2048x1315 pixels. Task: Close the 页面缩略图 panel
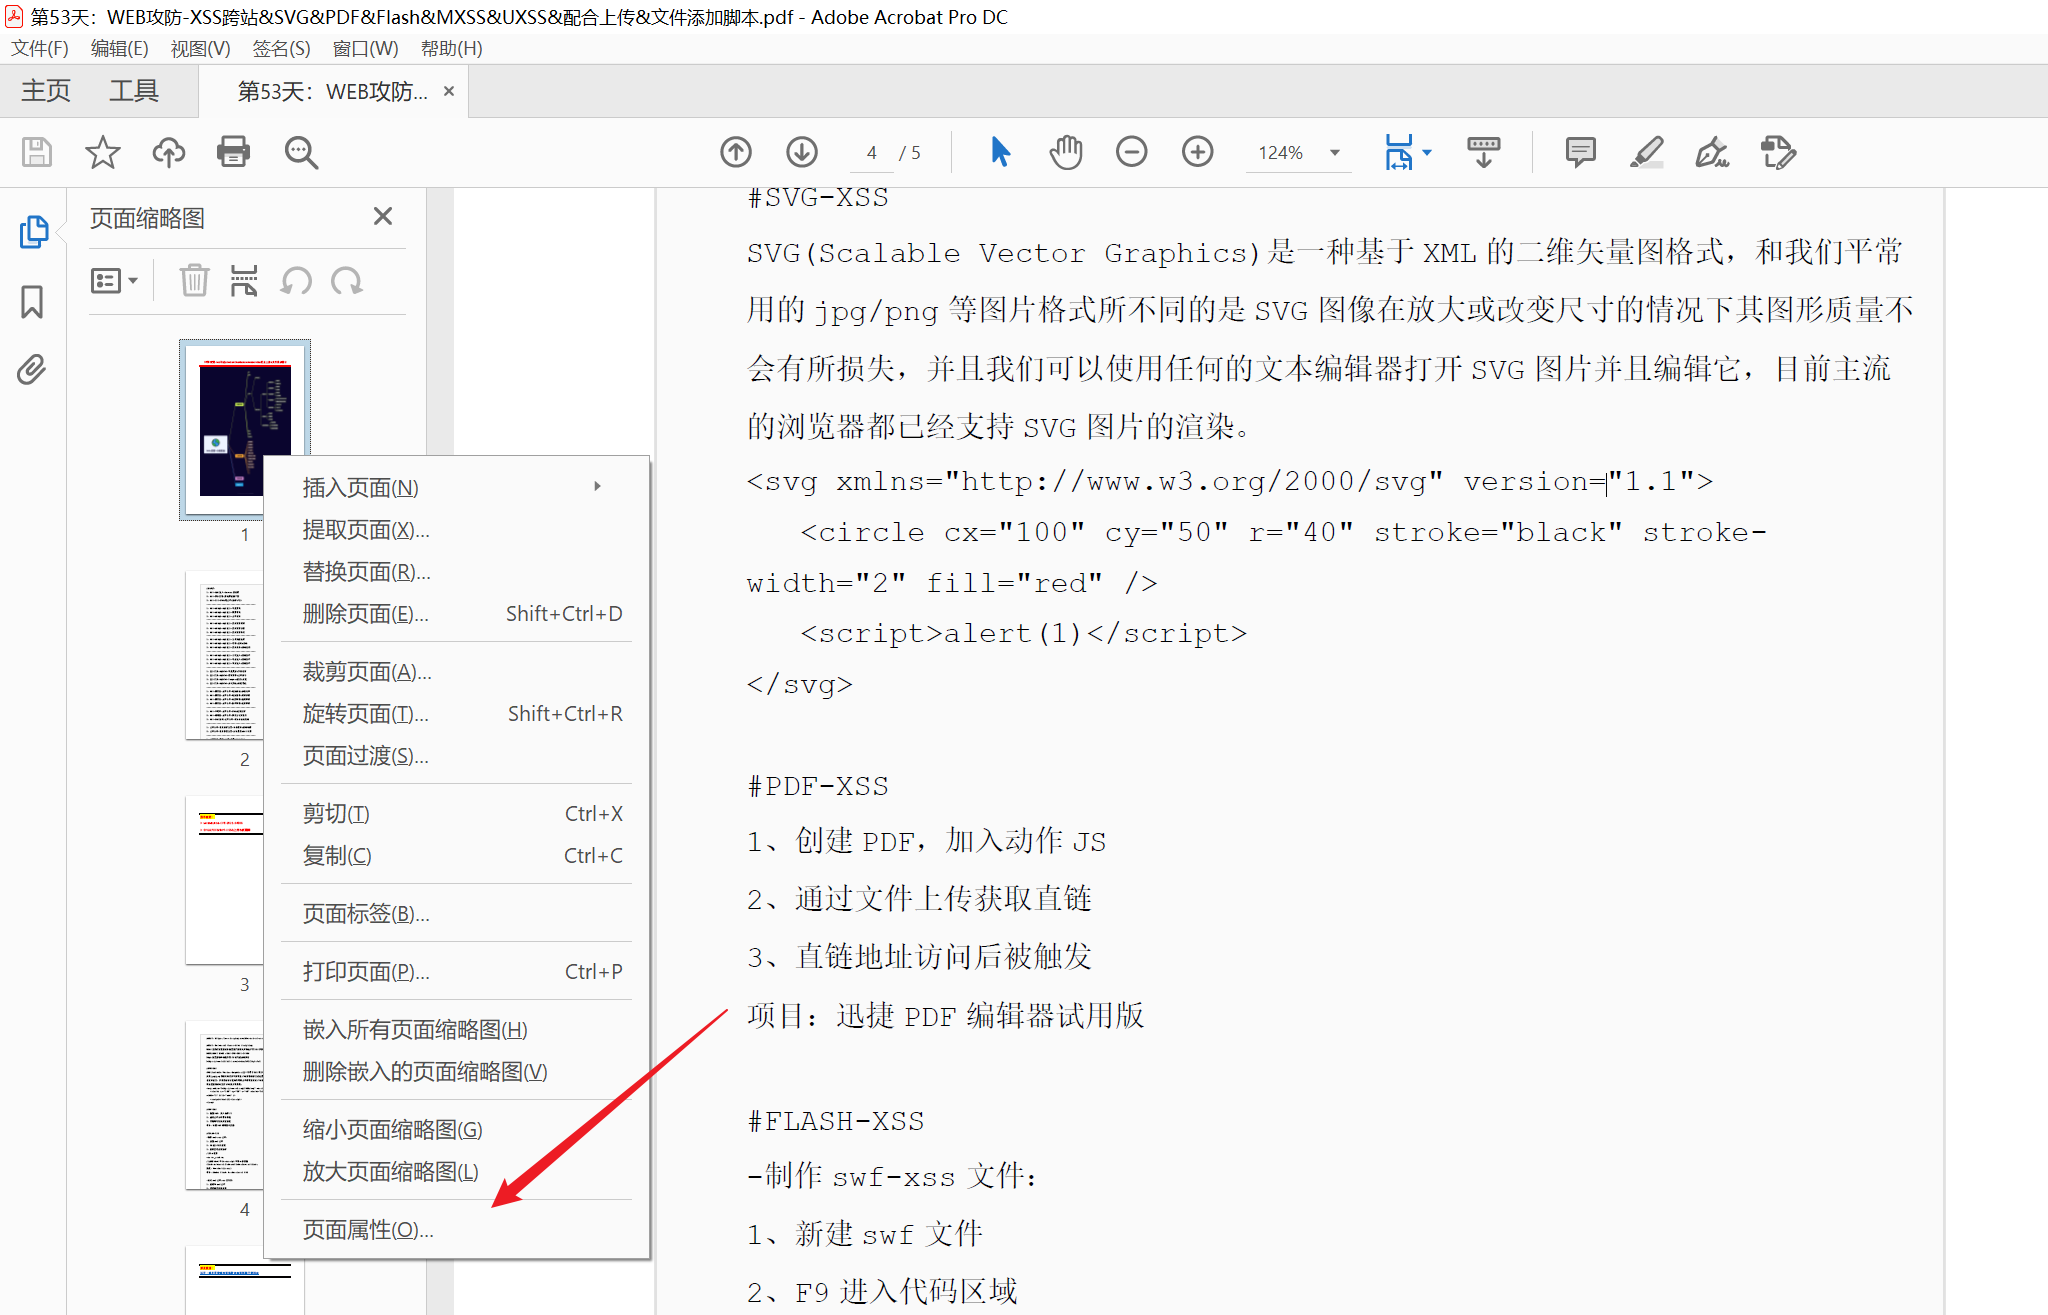point(382,217)
